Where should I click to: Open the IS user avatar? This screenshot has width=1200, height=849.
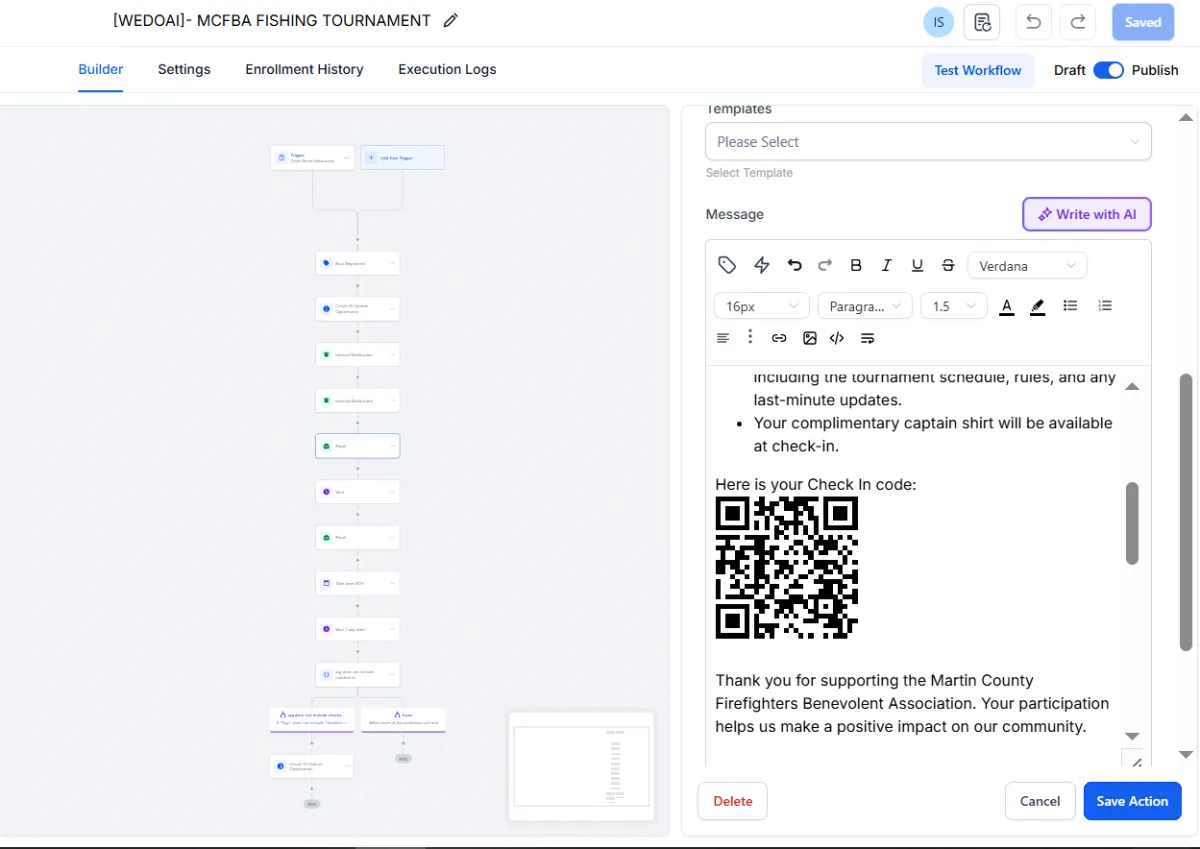[938, 22]
